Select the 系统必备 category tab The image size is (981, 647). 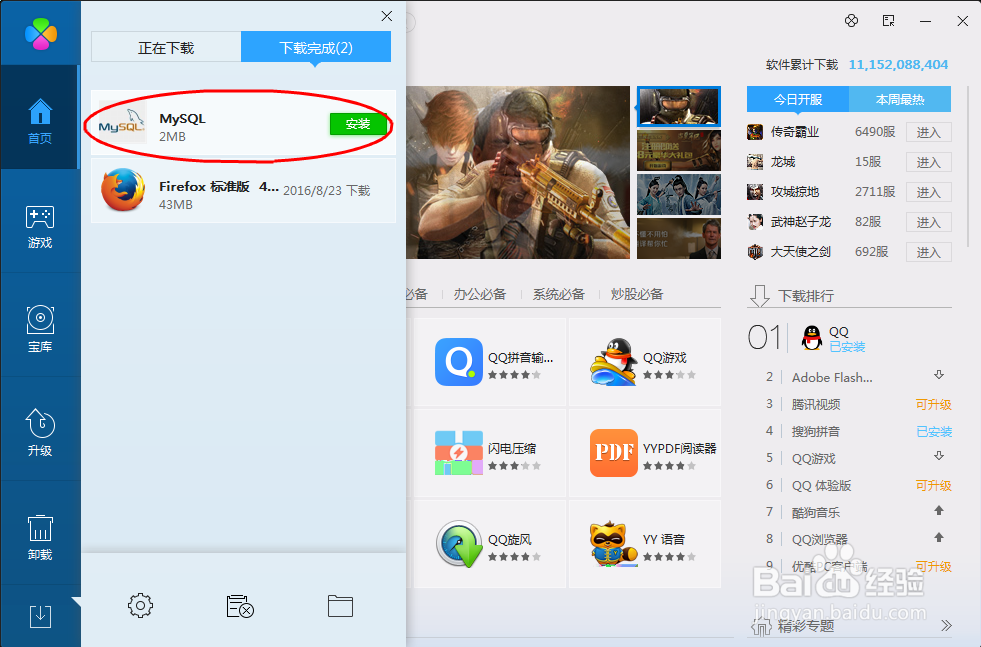click(562, 294)
